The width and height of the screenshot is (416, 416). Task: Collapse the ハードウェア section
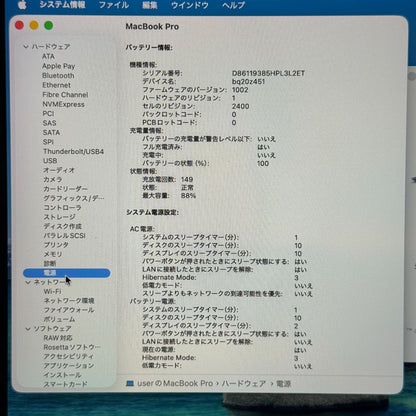(x=26, y=47)
